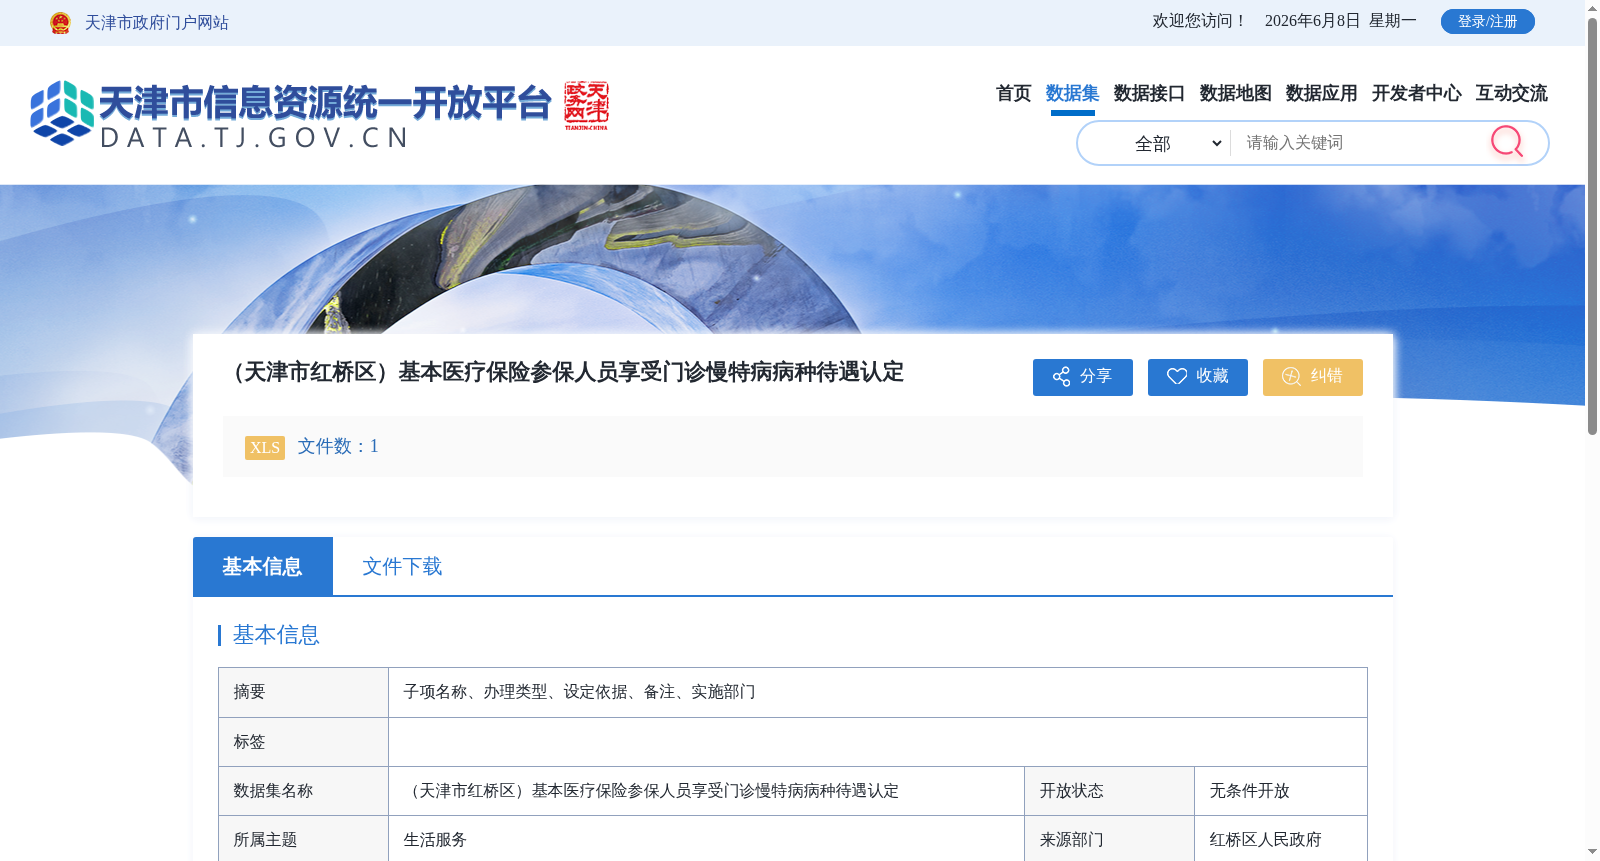
Task: Switch to the 基本信息 tab
Action: click(x=263, y=566)
